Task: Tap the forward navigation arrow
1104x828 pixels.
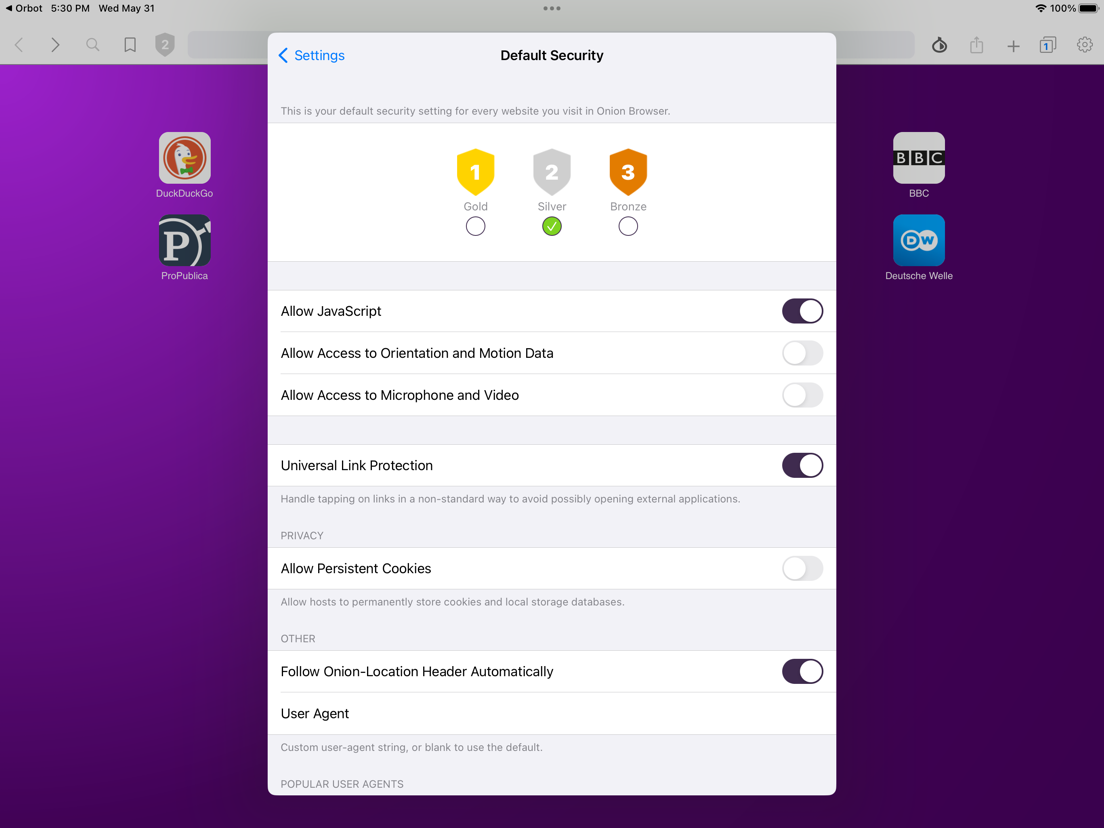Action: pyautogui.click(x=55, y=45)
